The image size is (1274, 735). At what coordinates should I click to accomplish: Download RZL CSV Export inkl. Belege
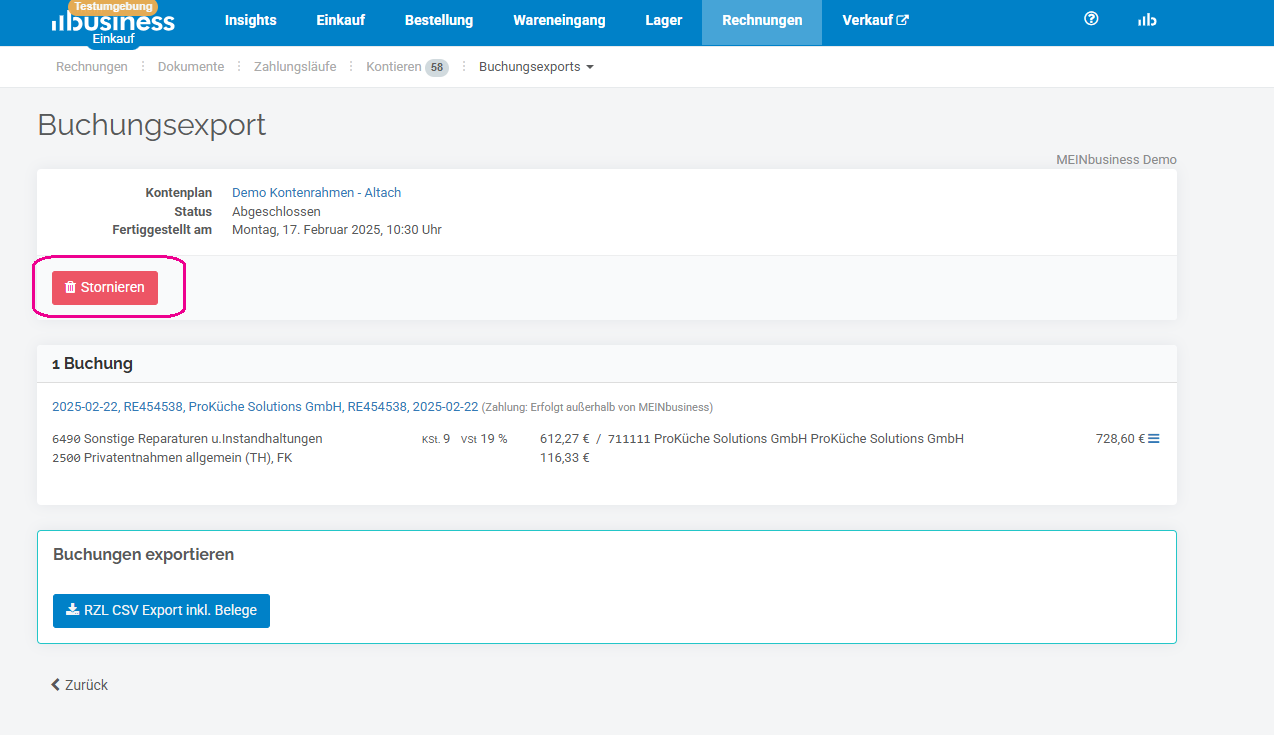pos(161,610)
